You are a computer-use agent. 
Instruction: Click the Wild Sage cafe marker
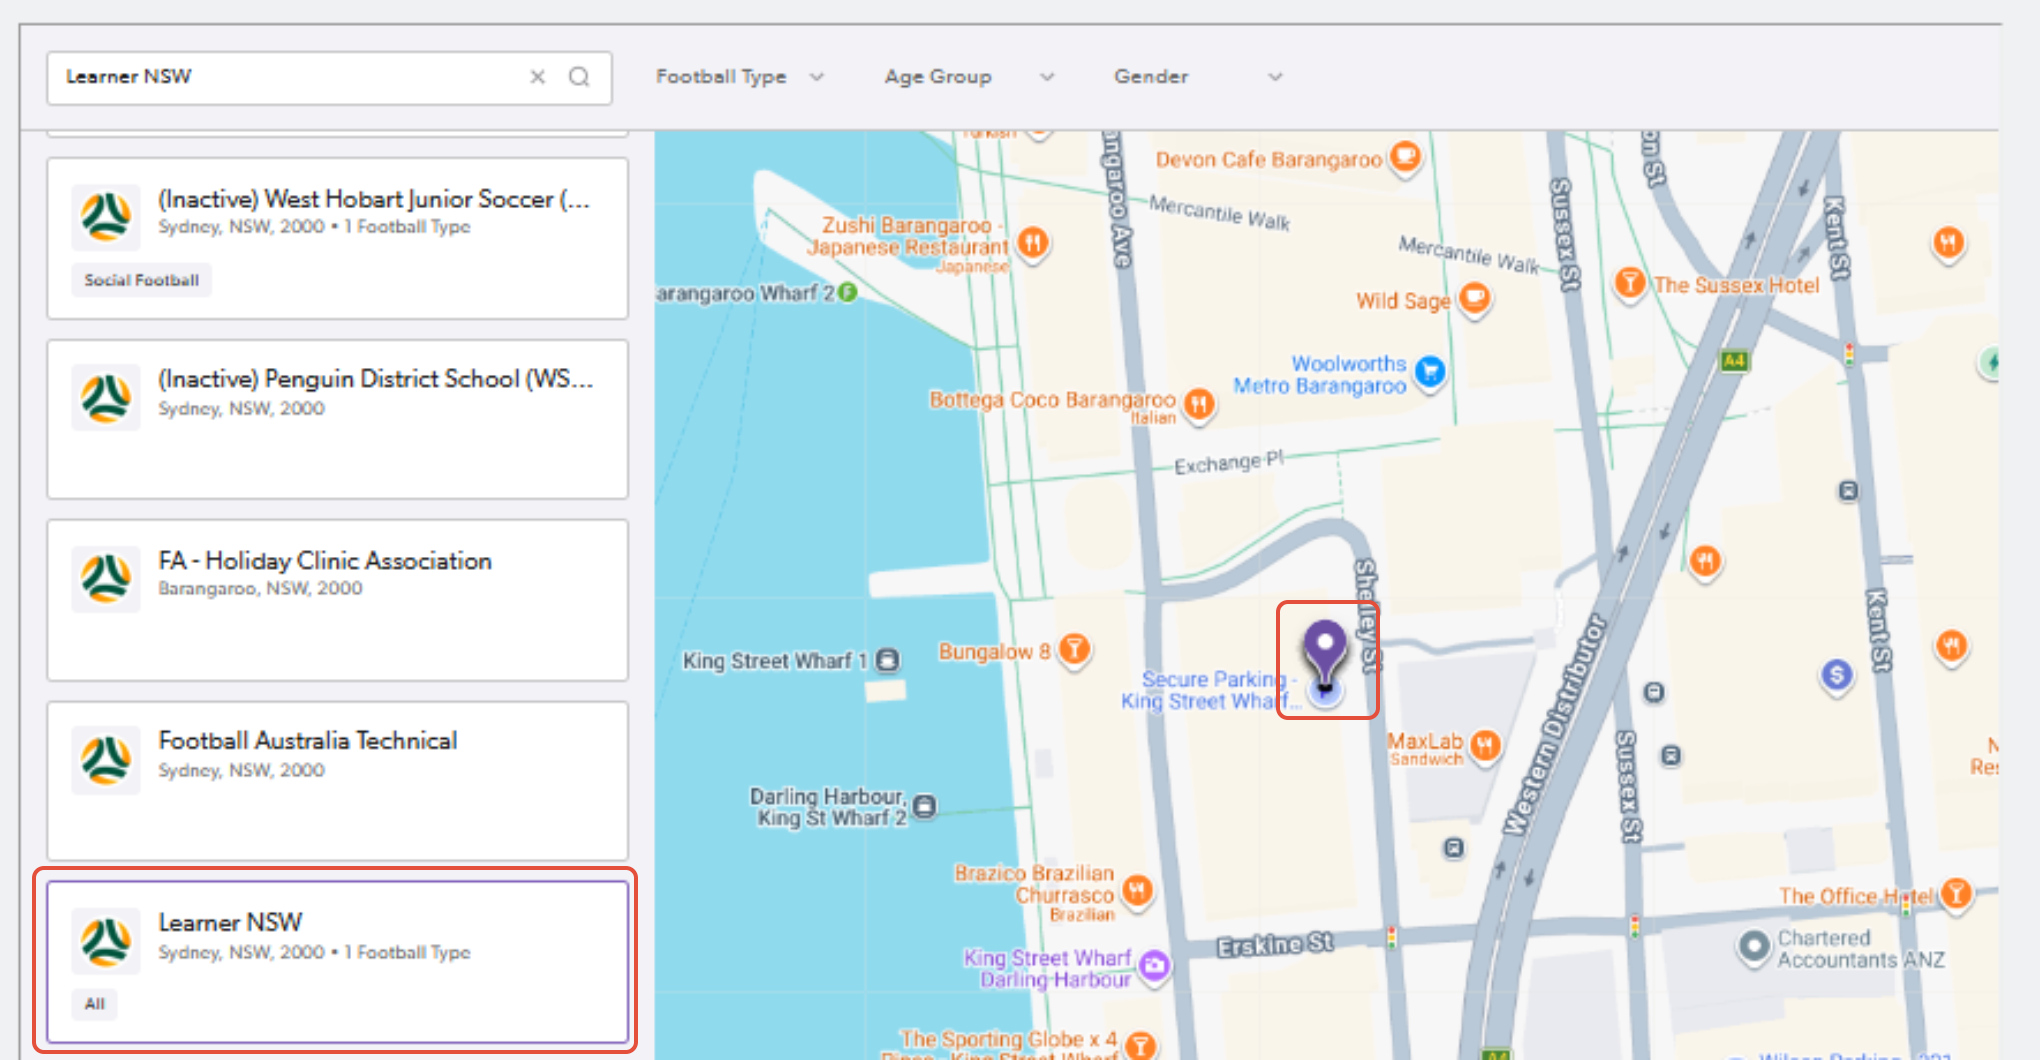tap(1475, 298)
